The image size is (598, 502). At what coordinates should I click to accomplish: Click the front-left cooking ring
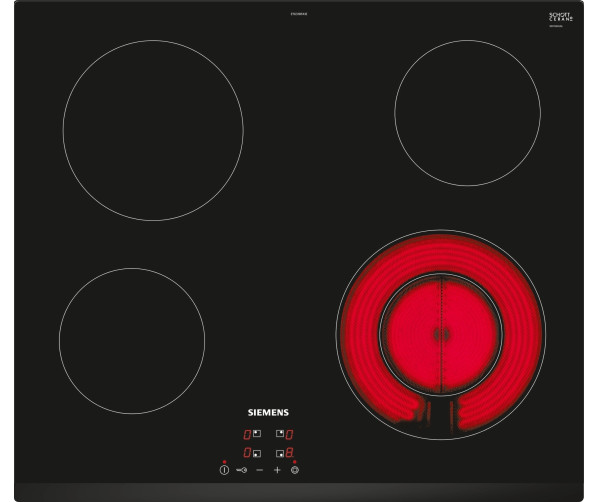132,341
